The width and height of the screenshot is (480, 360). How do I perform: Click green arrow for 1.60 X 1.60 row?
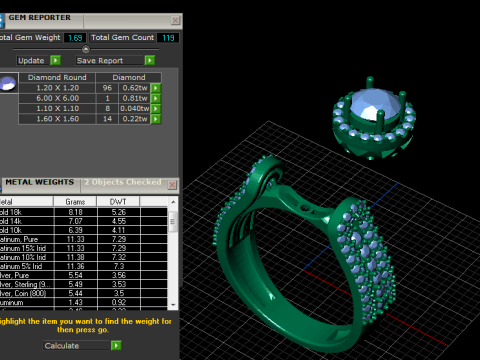pyautogui.click(x=156, y=119)
